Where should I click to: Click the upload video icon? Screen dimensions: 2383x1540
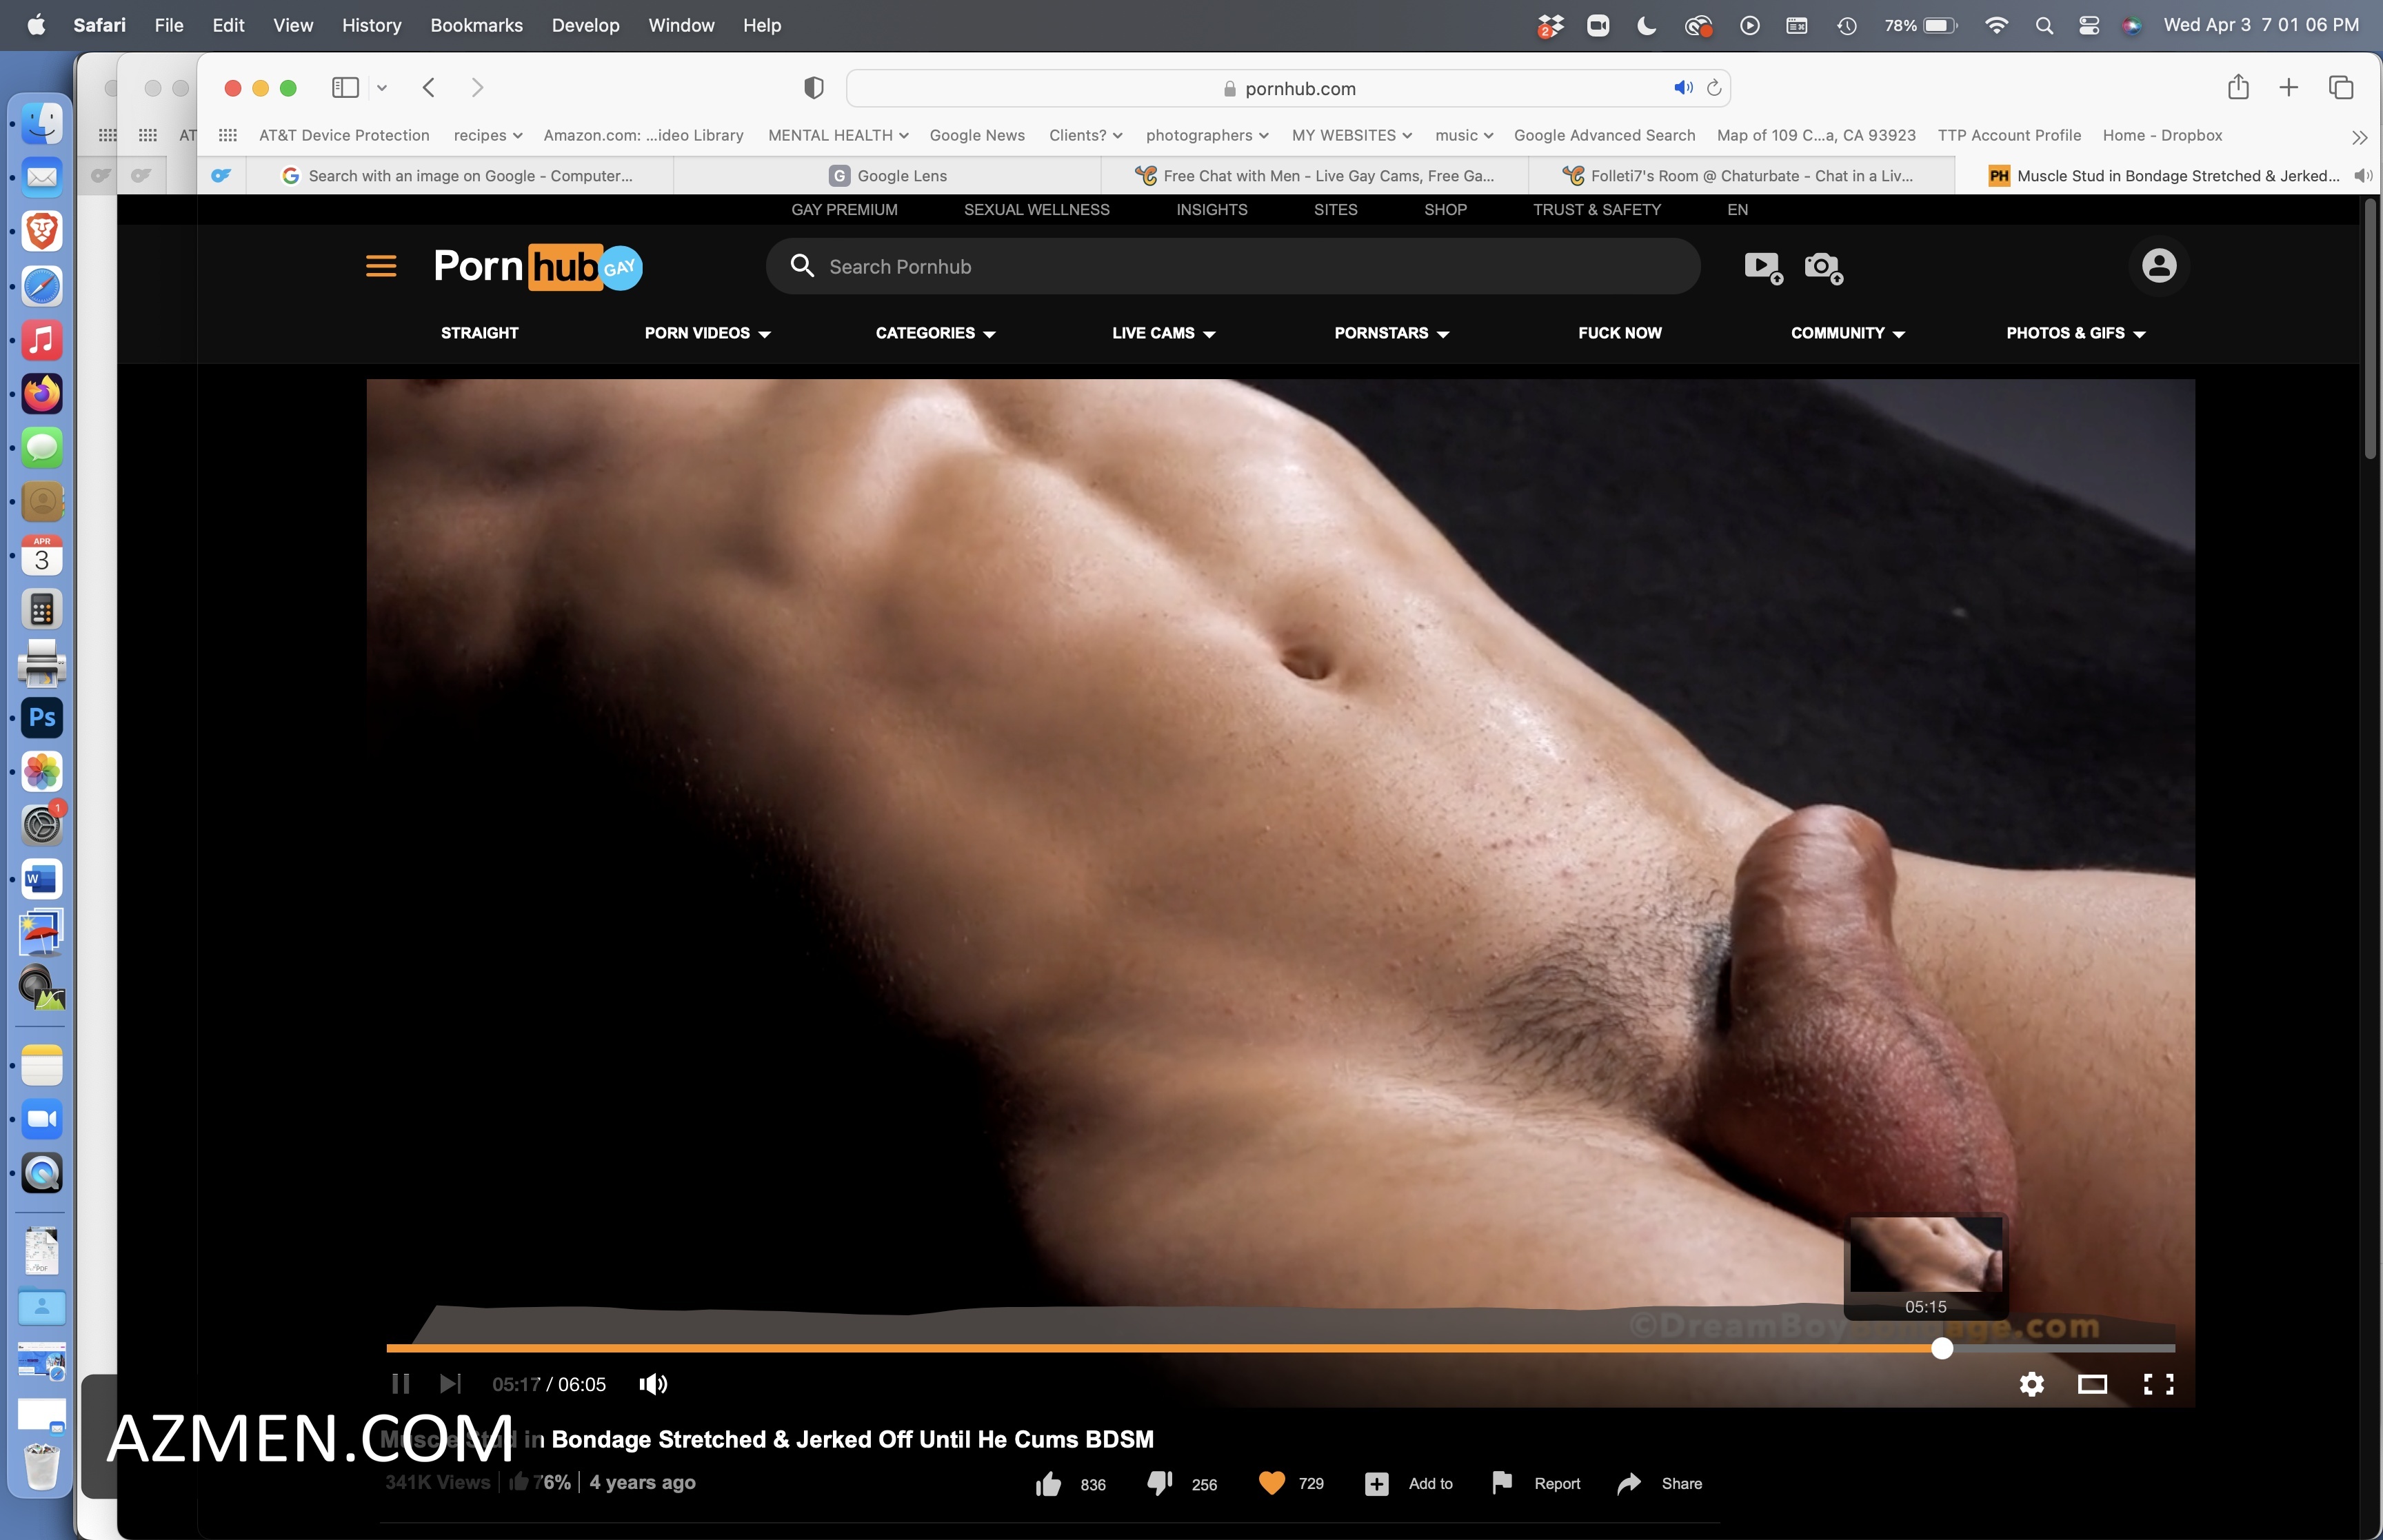(x=1762, y=267)
